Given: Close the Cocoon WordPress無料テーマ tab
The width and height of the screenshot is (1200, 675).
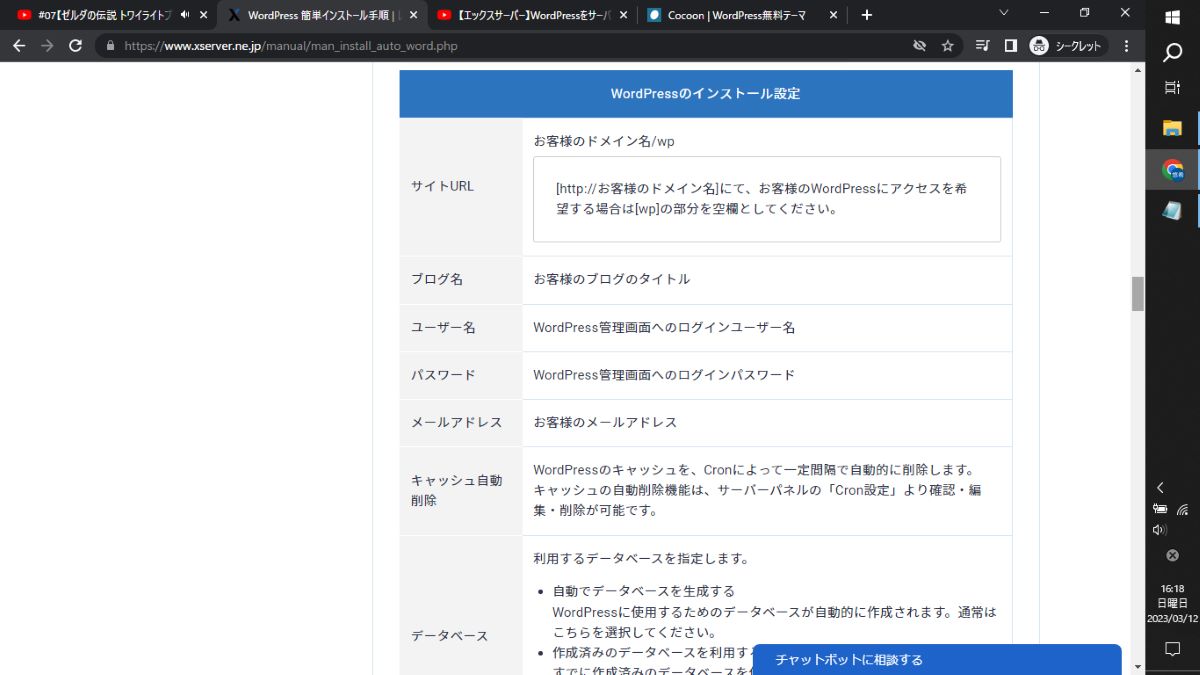Looking at the screenshot, I should 834,15.
